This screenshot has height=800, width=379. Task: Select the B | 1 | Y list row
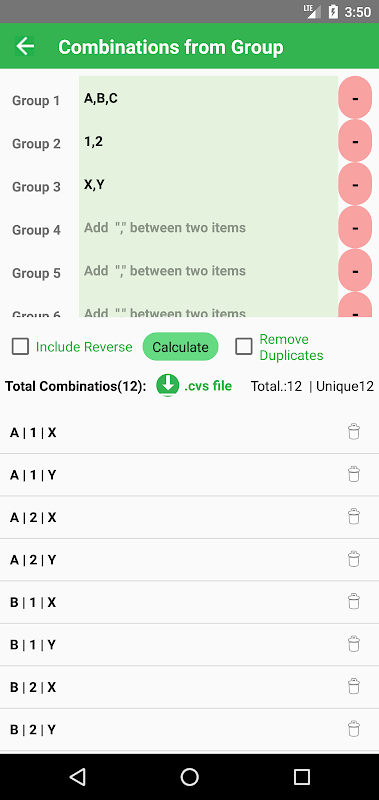tap(189, 645)
